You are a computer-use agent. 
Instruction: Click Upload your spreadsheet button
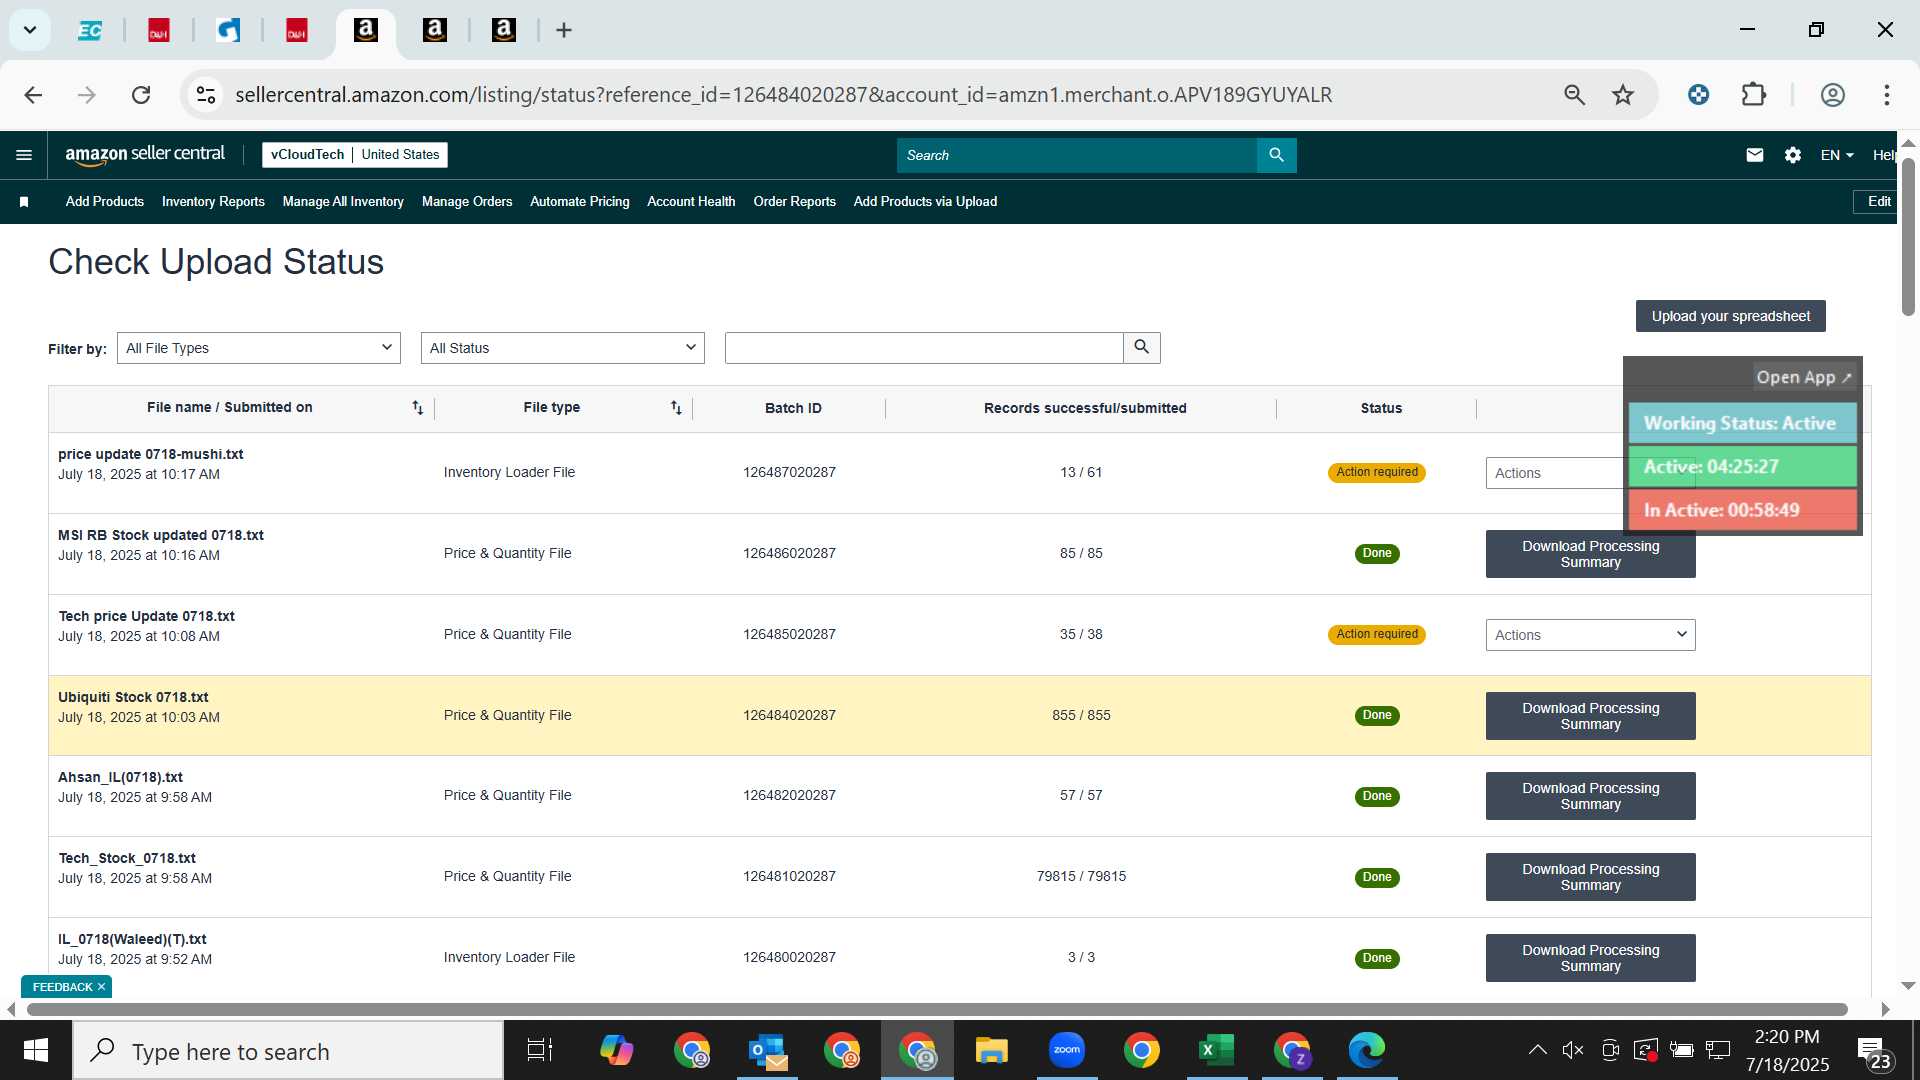coord(1731,316)
